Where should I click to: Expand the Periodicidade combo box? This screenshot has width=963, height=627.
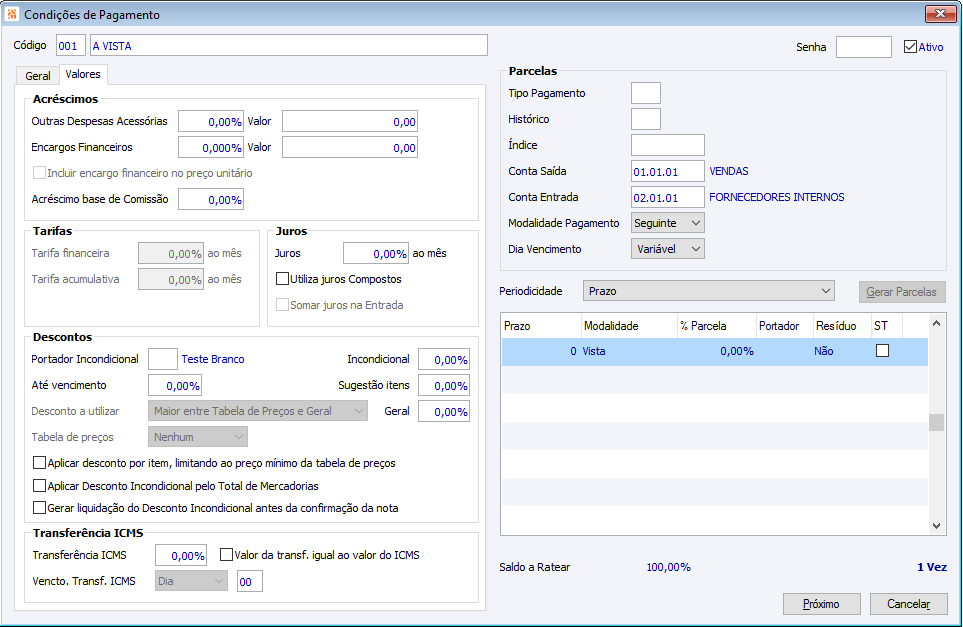[709, 291]
